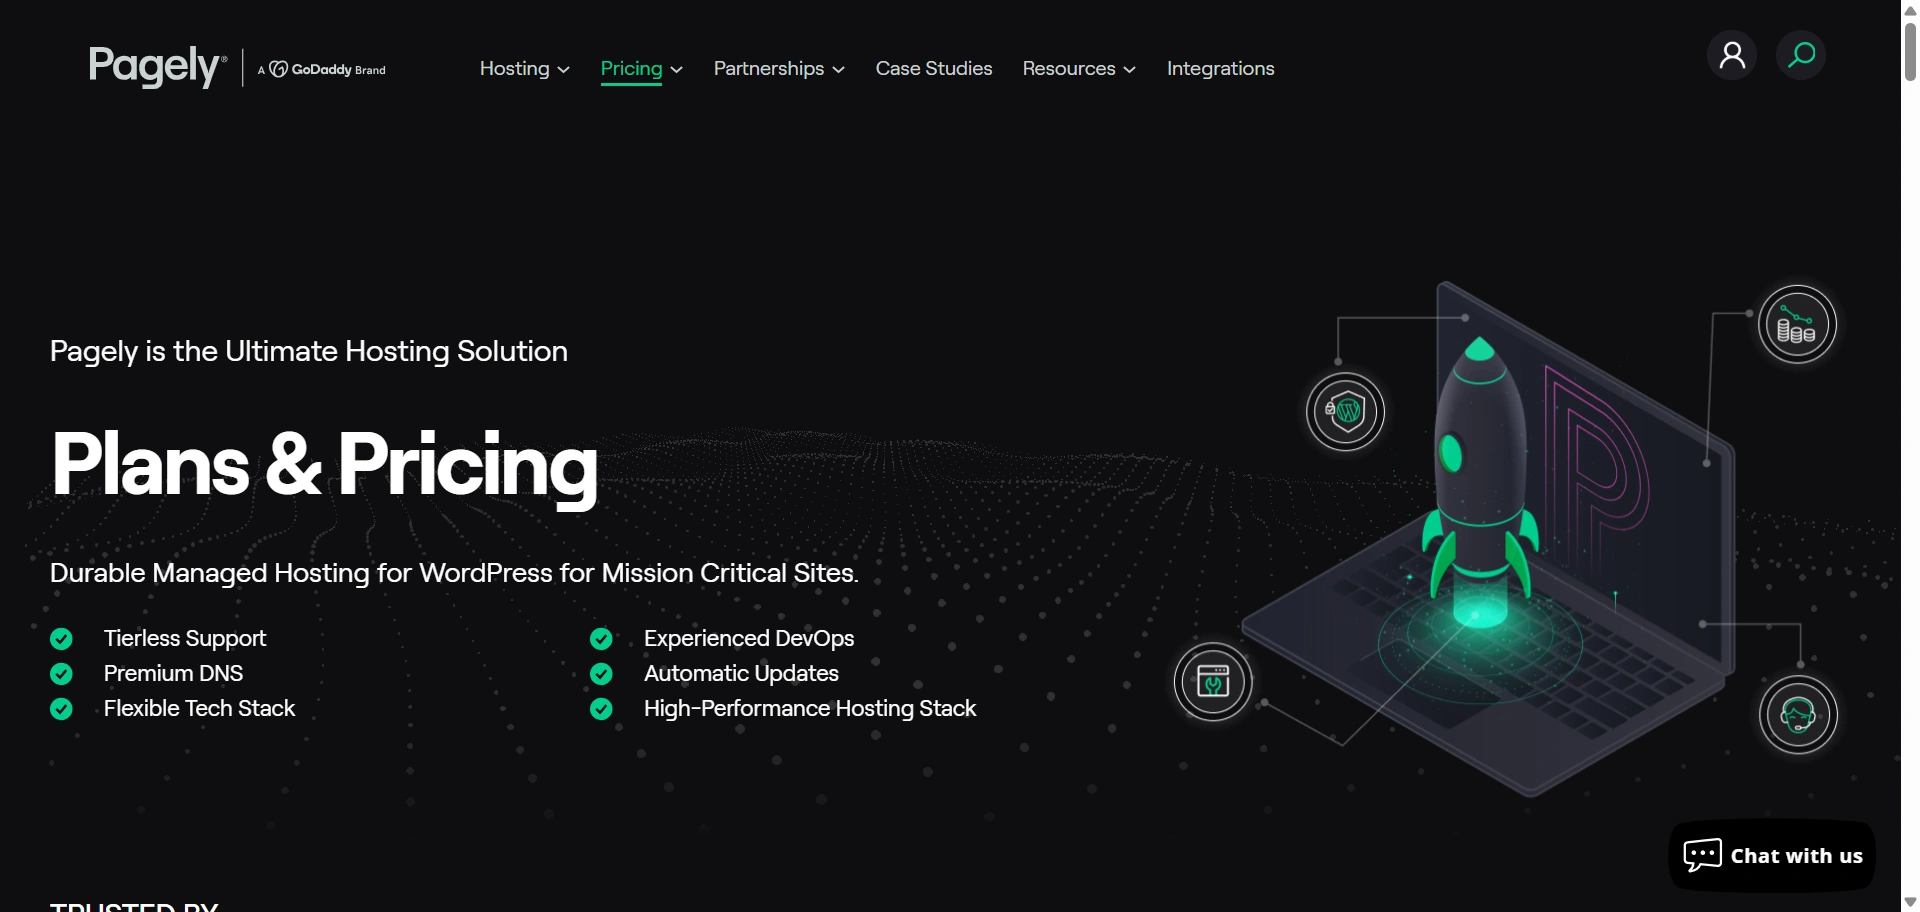1920x912 pixels.
Task: Click 'Pagely is the Ultimate Hosting Solution' text
Action: pyautogui.click(x=309, y=351)
